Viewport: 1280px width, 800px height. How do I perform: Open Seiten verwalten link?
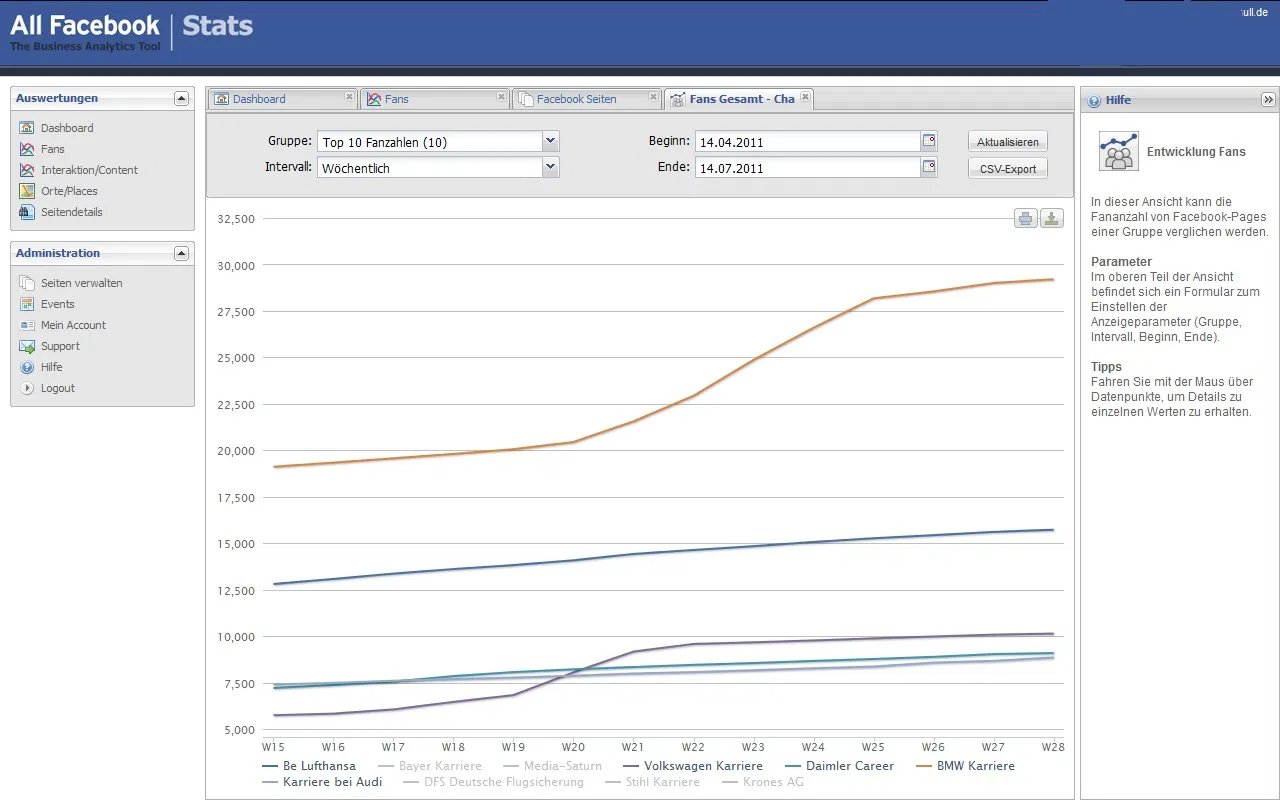(x=81, y=283)
